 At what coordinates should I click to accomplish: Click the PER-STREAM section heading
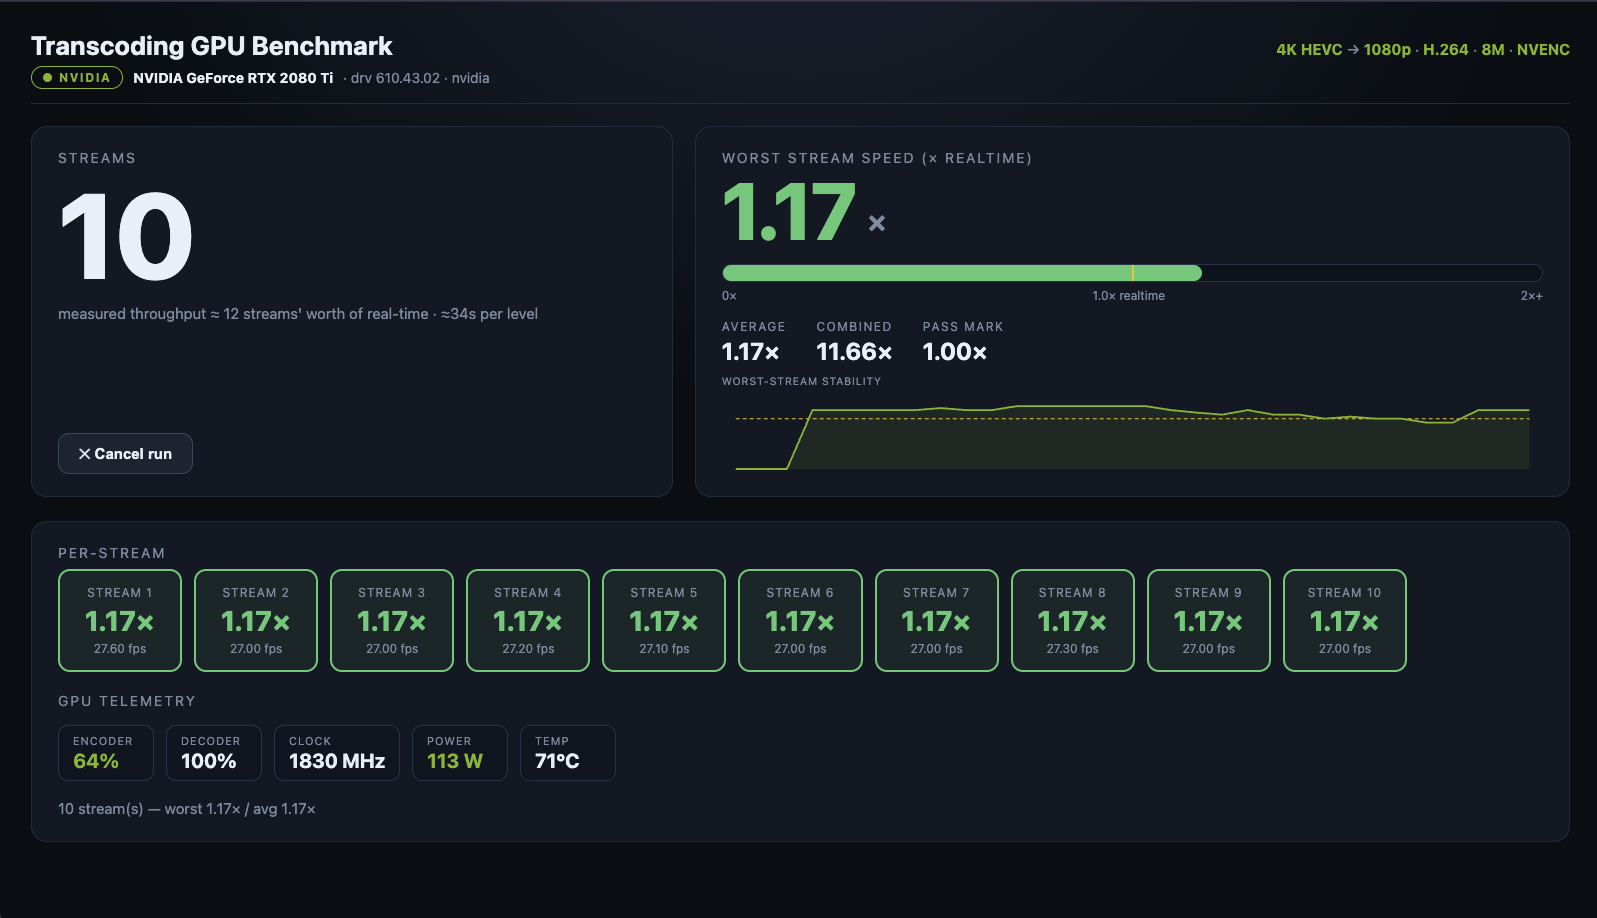coord(112,553)
